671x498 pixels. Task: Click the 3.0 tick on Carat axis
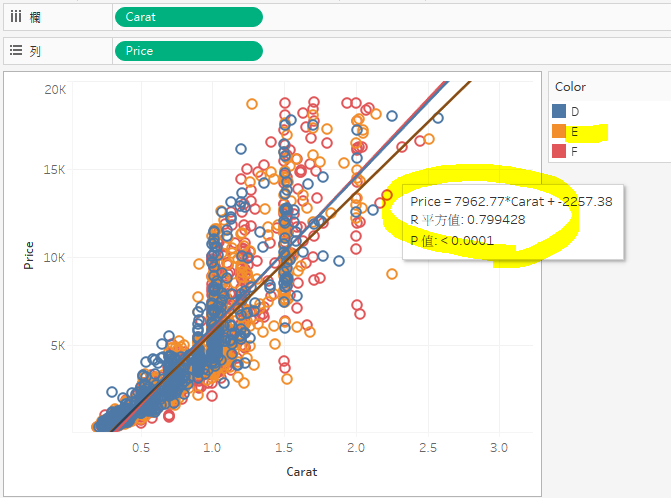[499, 448]
